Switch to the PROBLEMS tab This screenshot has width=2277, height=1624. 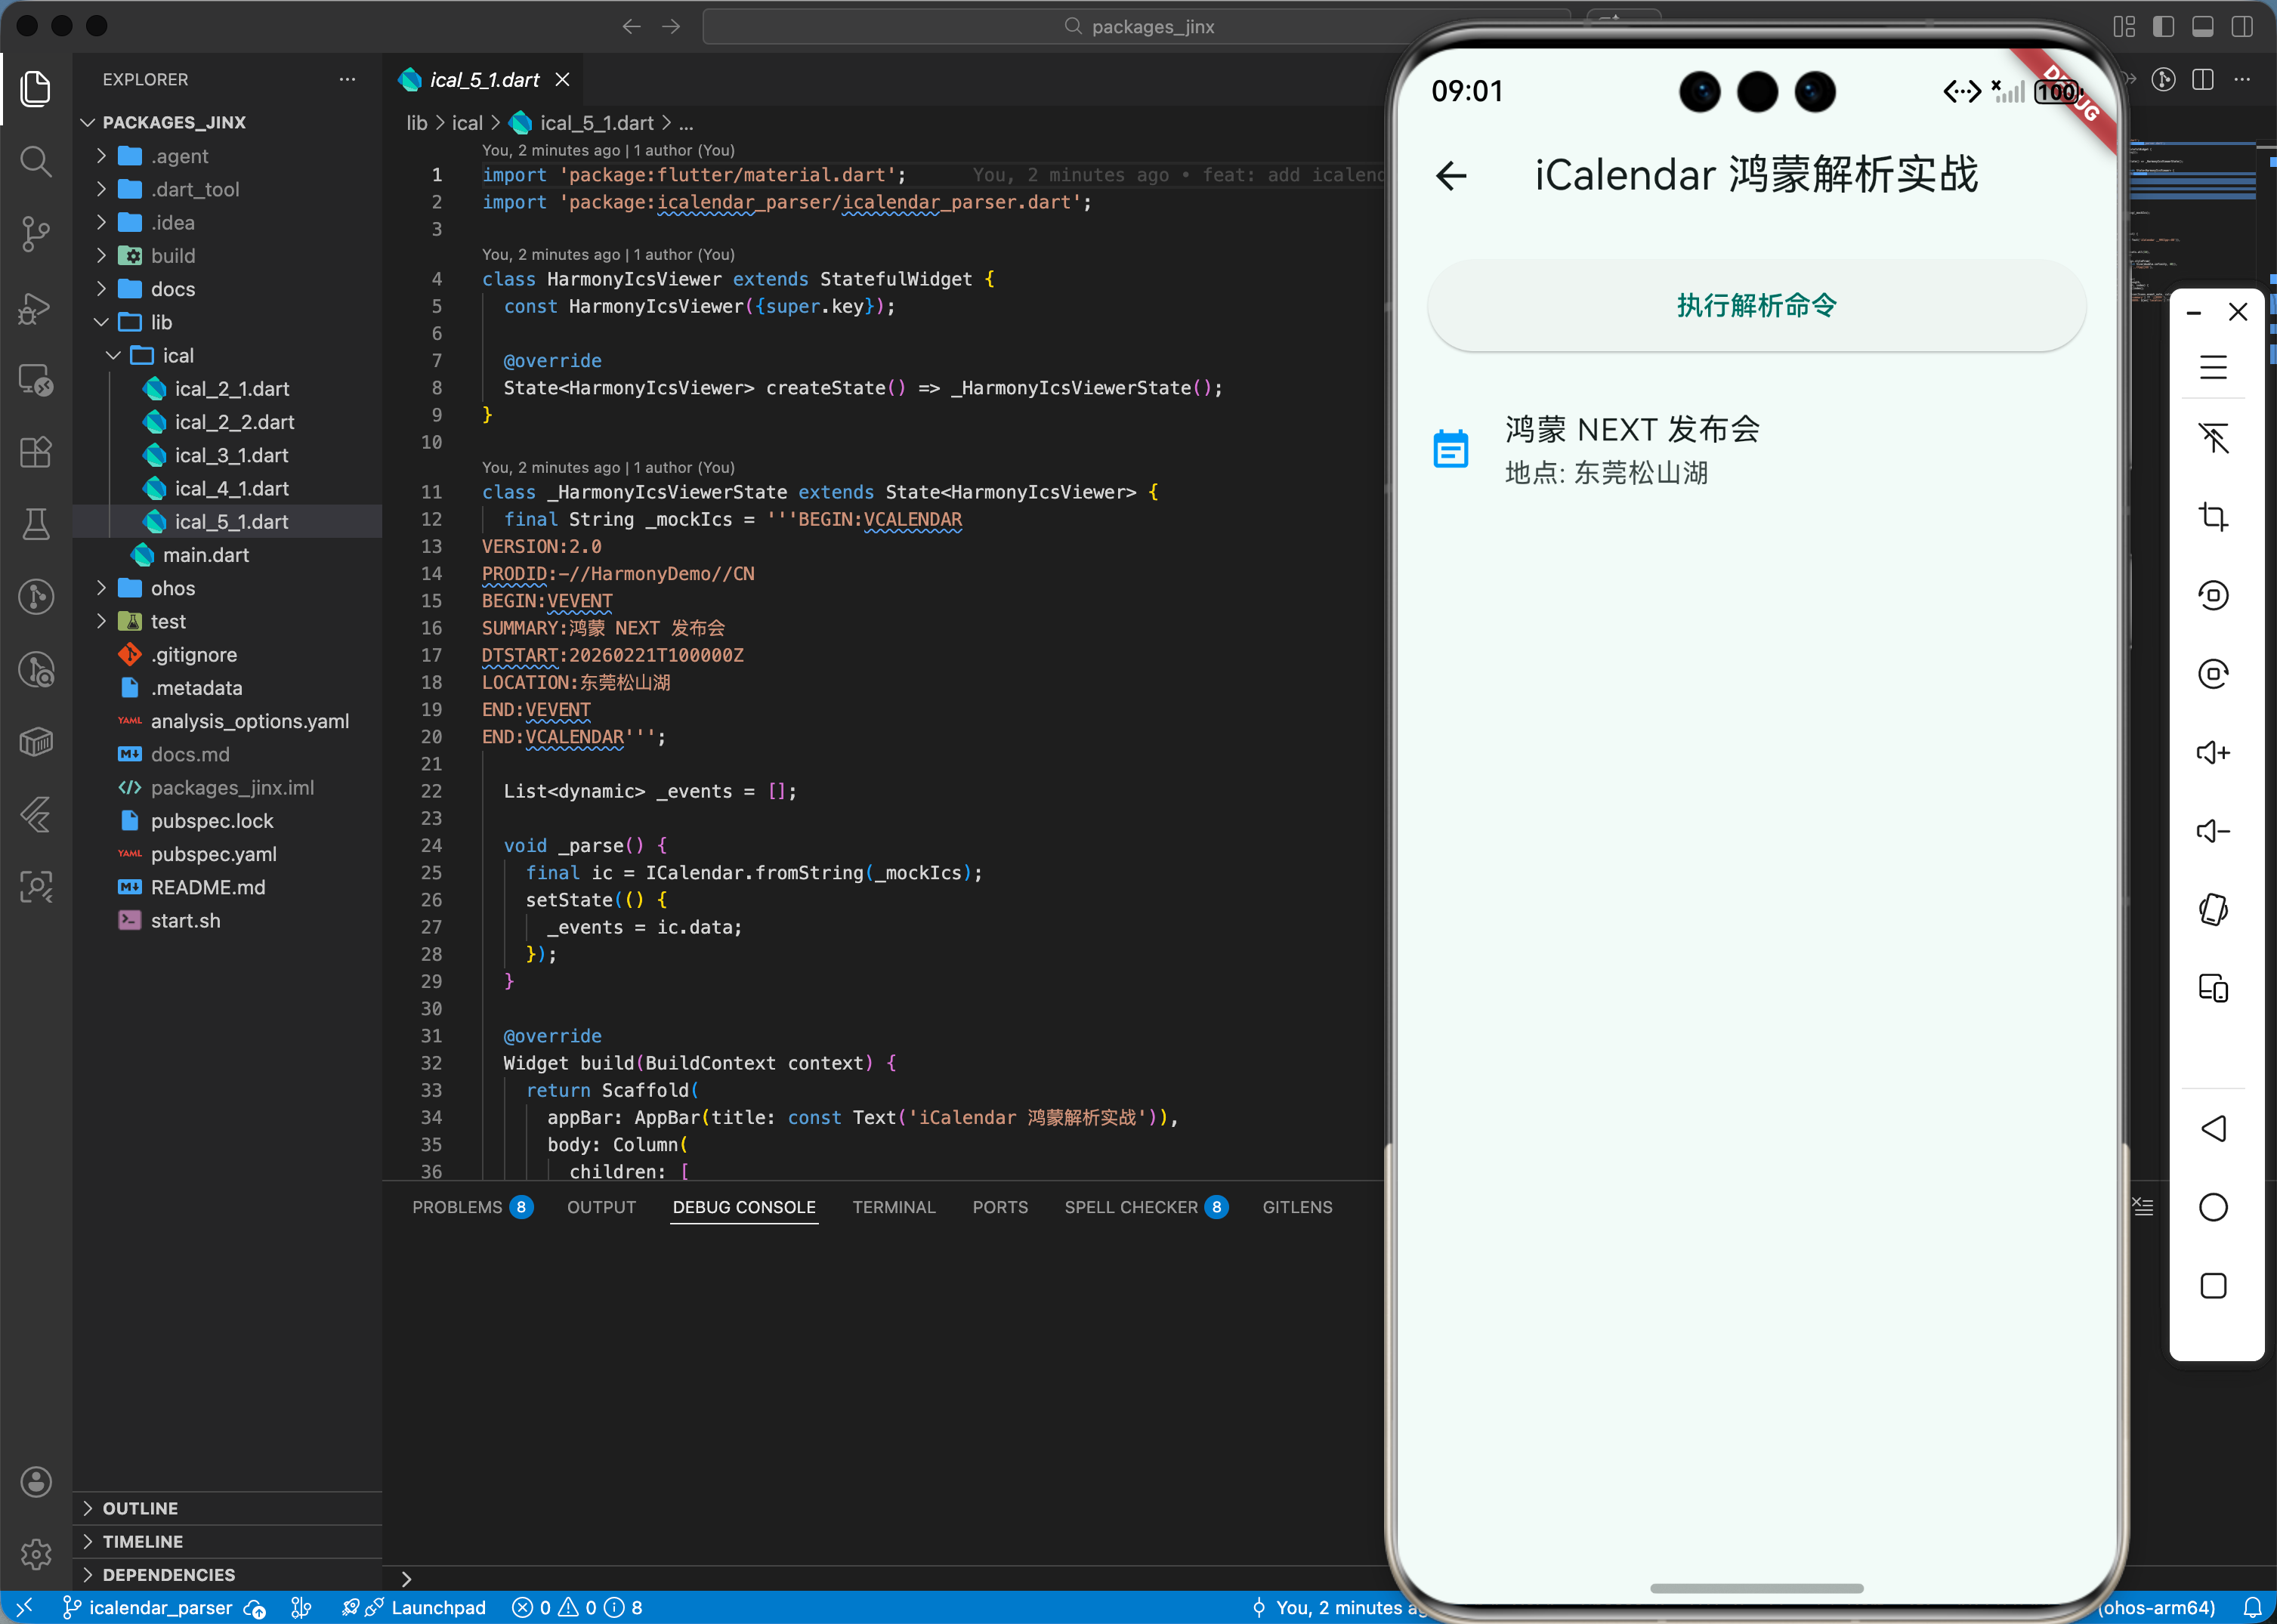(x=457, y=1207)
